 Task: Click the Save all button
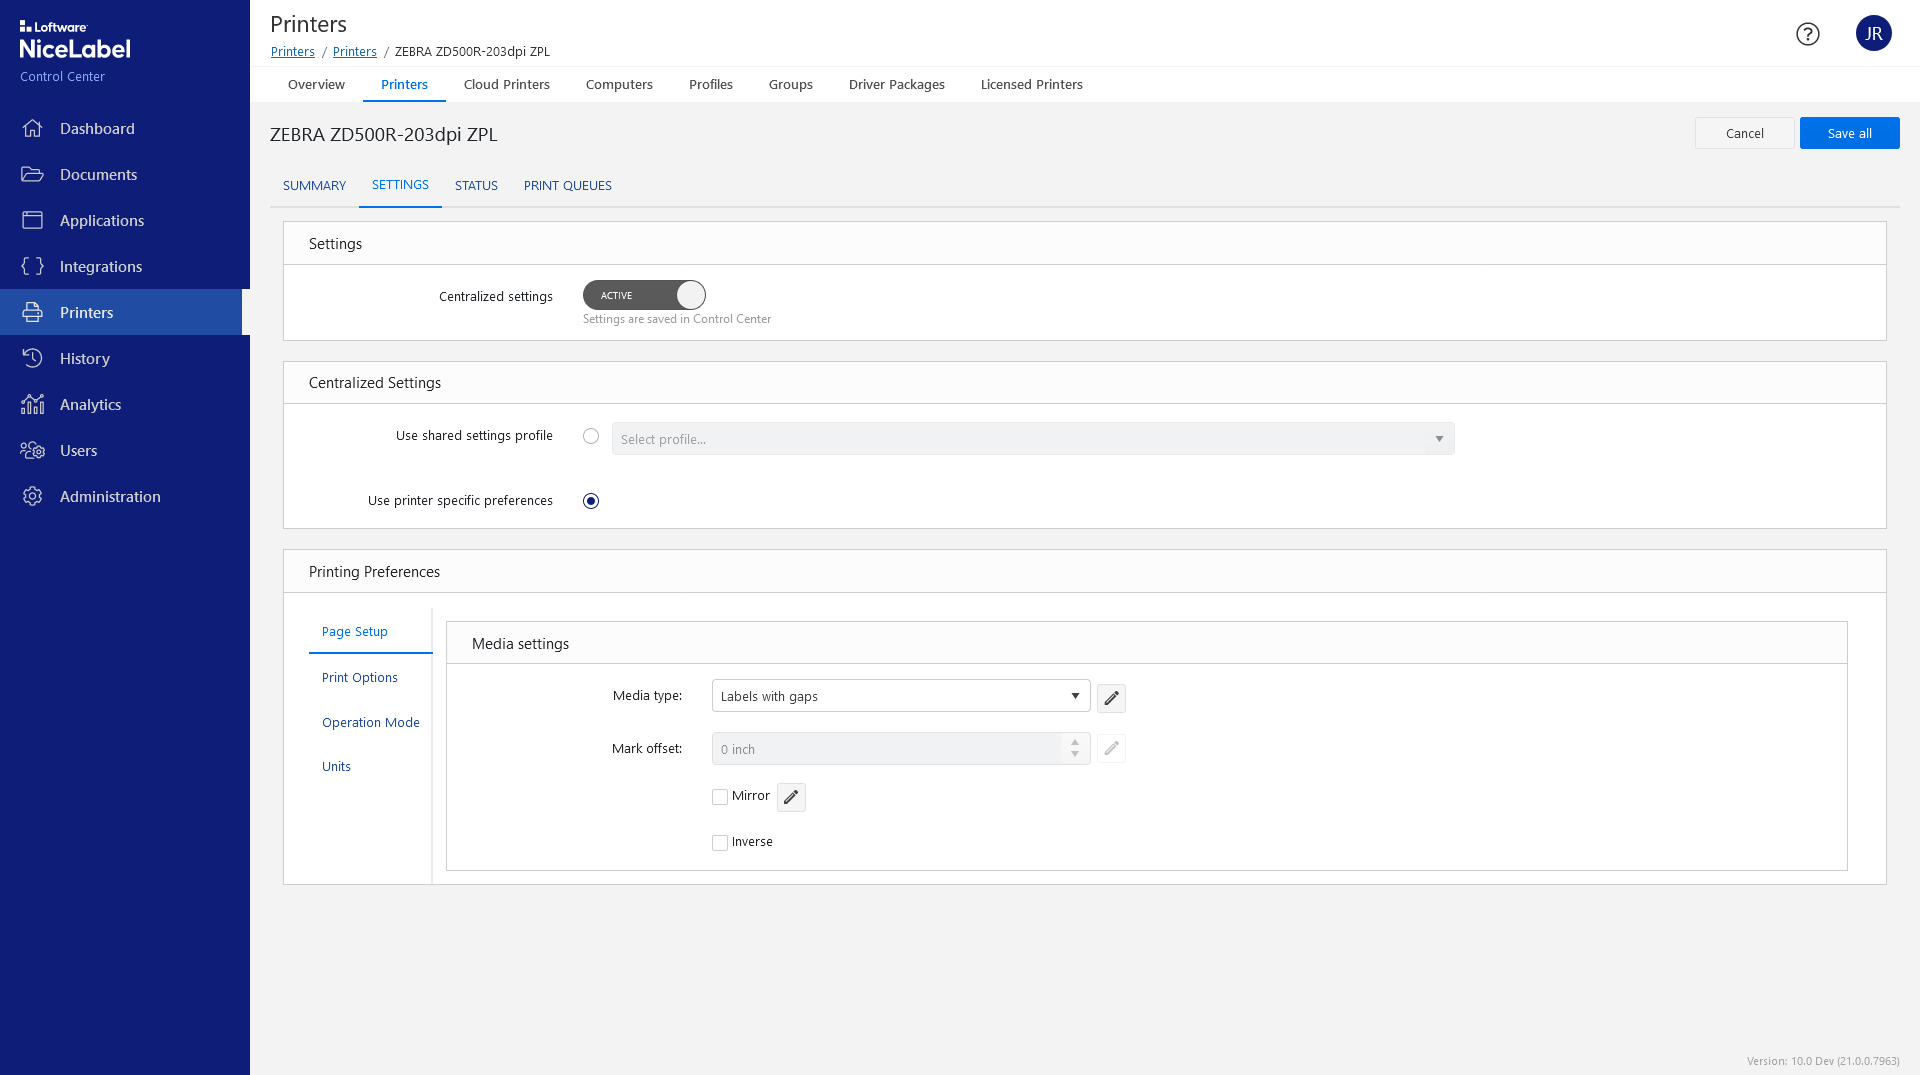pos(1849,133)
